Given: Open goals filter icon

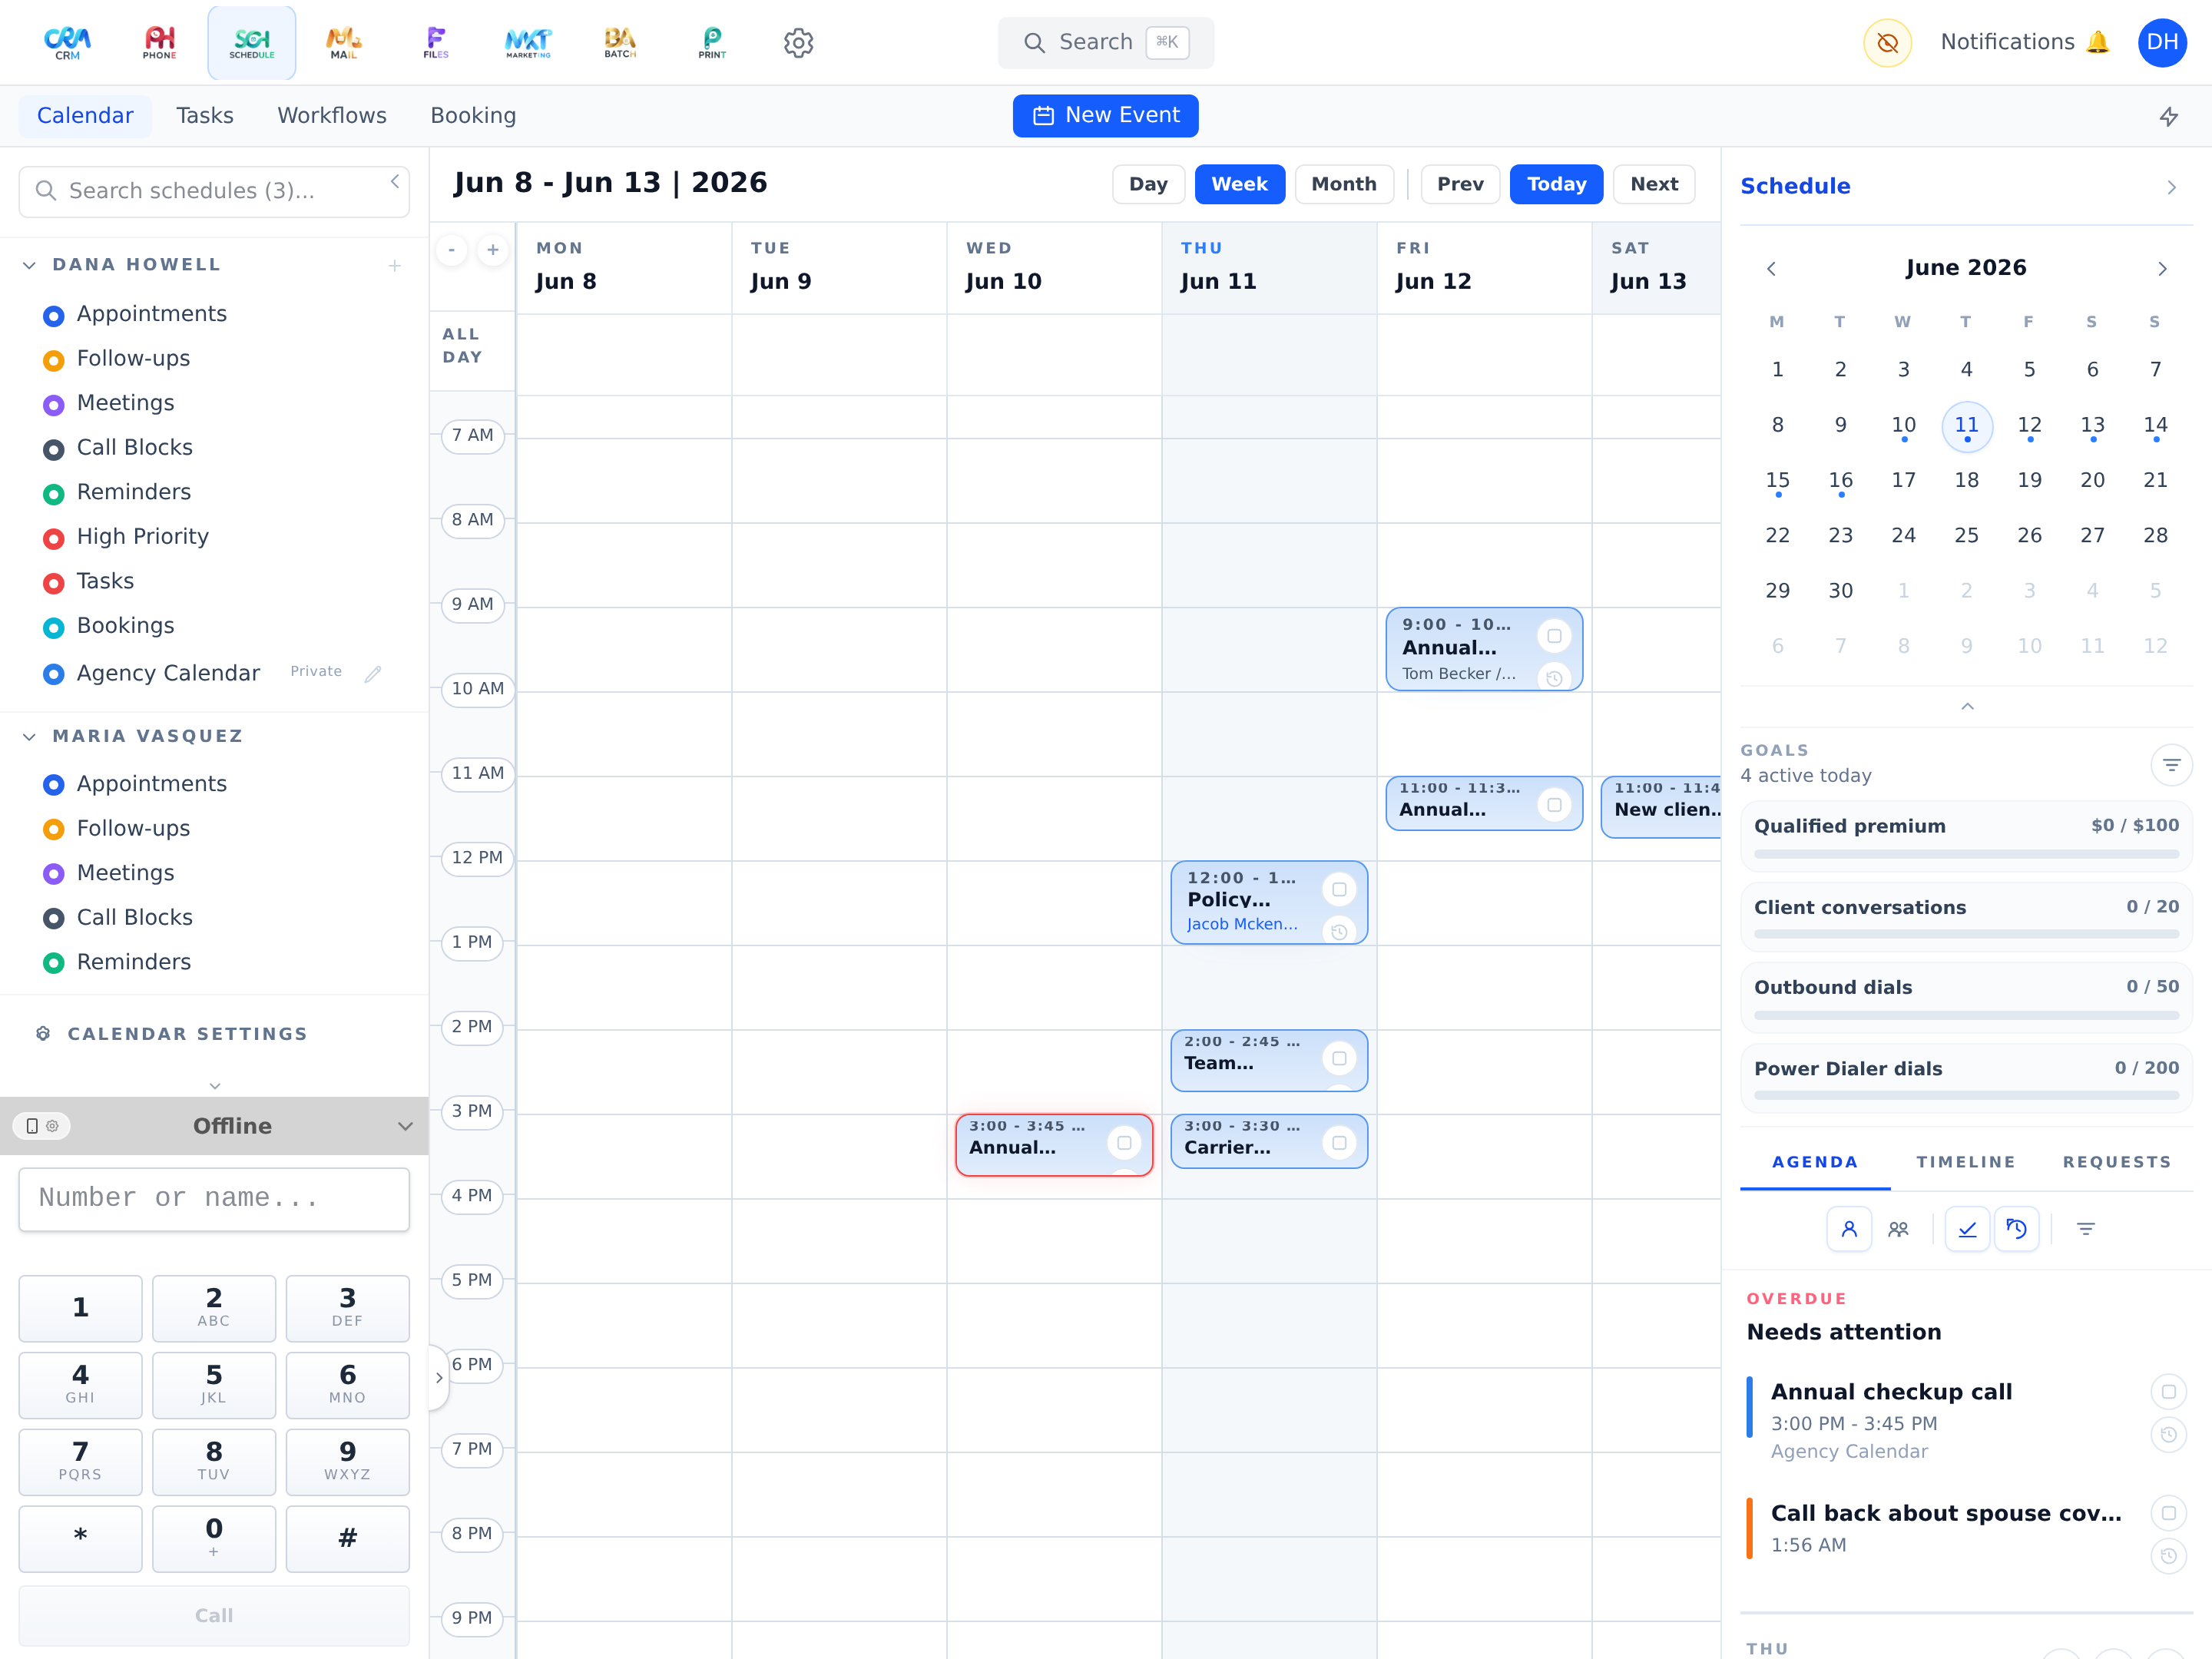Looking at the screenshot, I should tap(2171, 765).
